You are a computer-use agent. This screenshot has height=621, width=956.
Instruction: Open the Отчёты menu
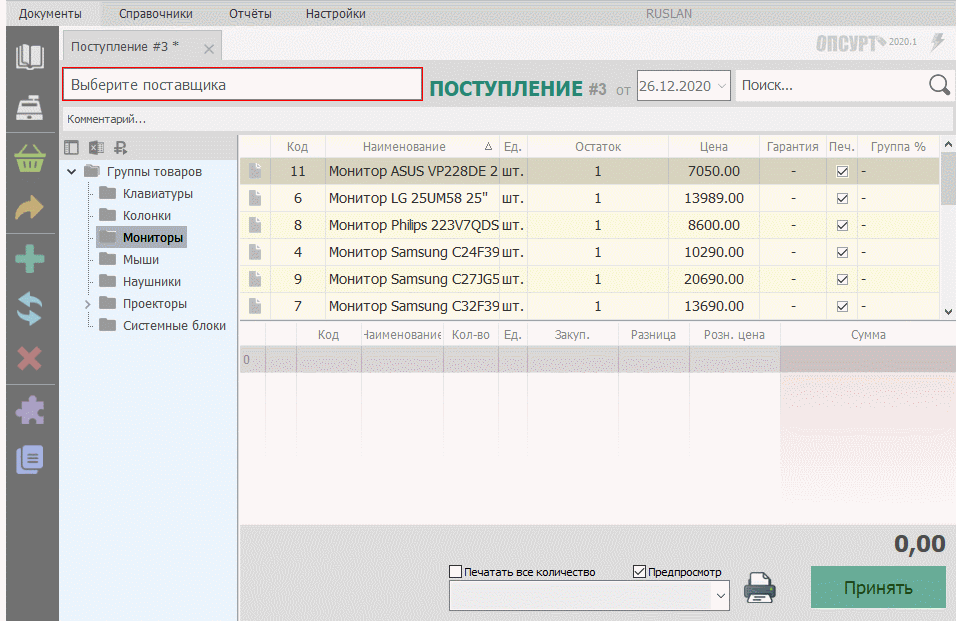point(249,14)
